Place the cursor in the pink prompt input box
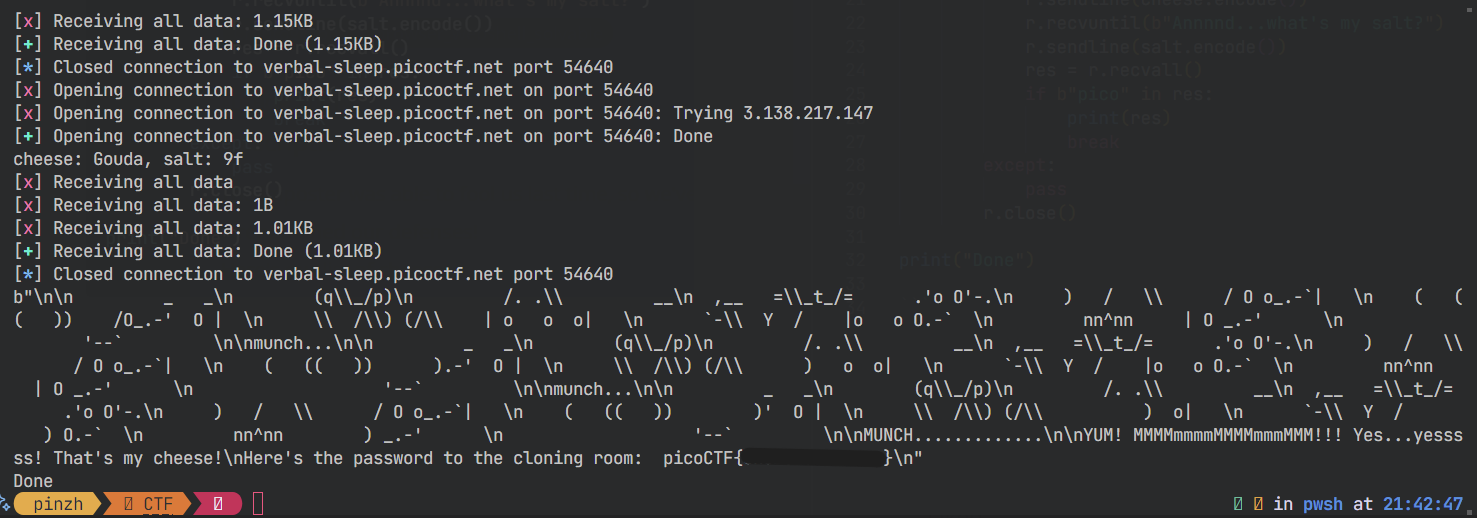The image size is (1477, 518). pos(258,504)
